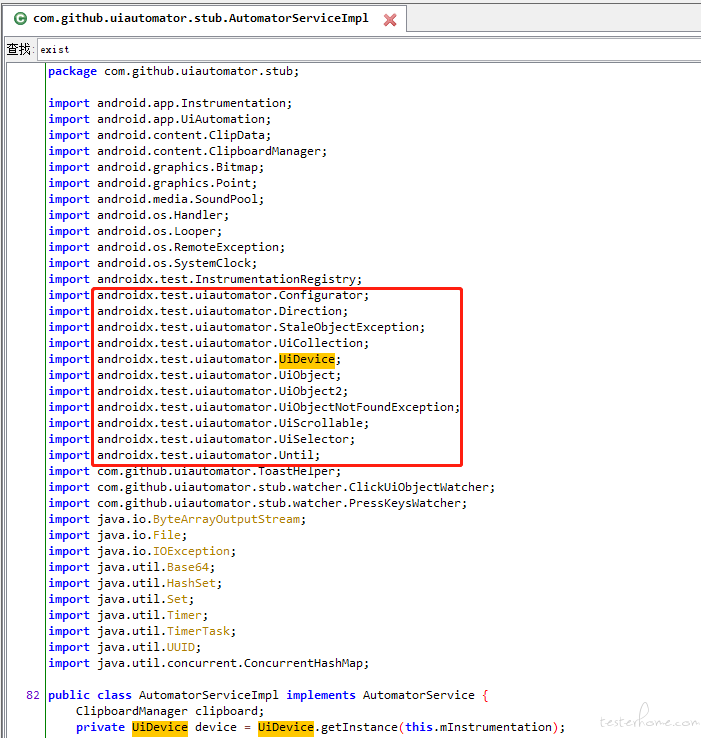This screenshot has width=701, height=738.
Task: Click import android.os.Handler line
Action: click(138, 215)
